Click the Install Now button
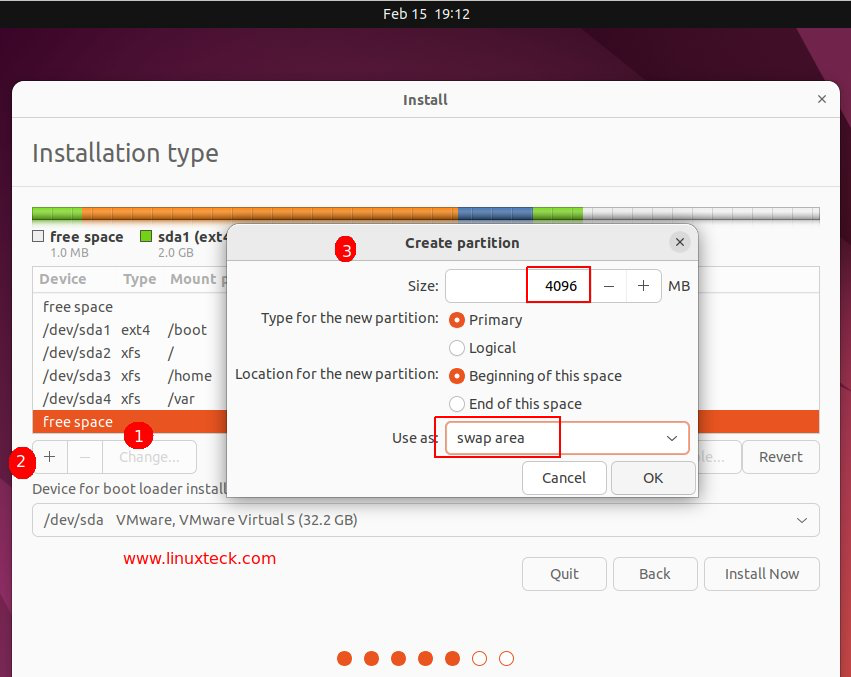Image resolution: width=851 pixels, height=677 pixels. [x=761, y=574]
